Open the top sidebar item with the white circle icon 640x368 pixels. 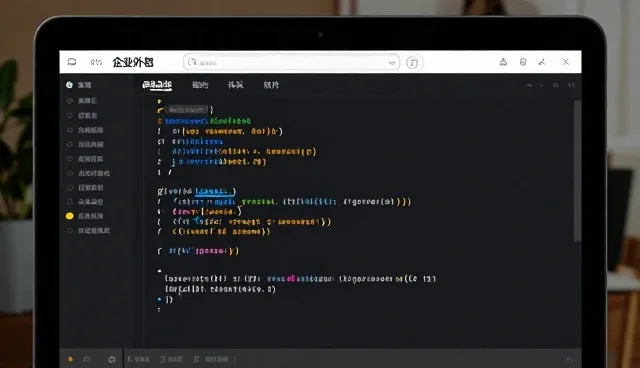[x=79, y=85]
